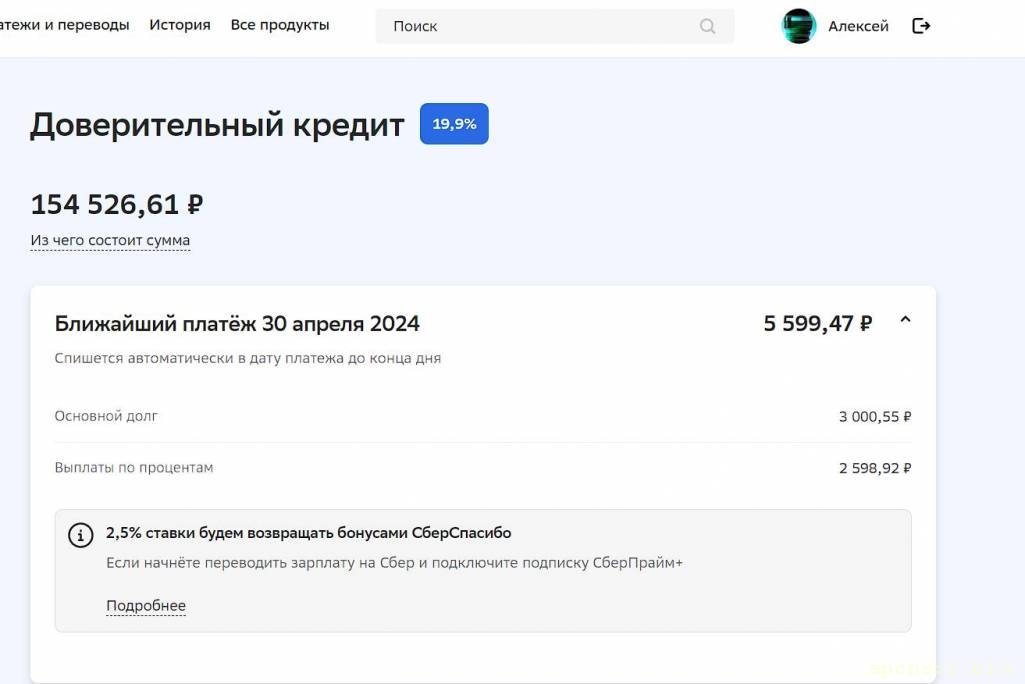Click the 19,9% interest rate badge
The width and height of the screenshot is (1025, 684).
tap(454, 124)
